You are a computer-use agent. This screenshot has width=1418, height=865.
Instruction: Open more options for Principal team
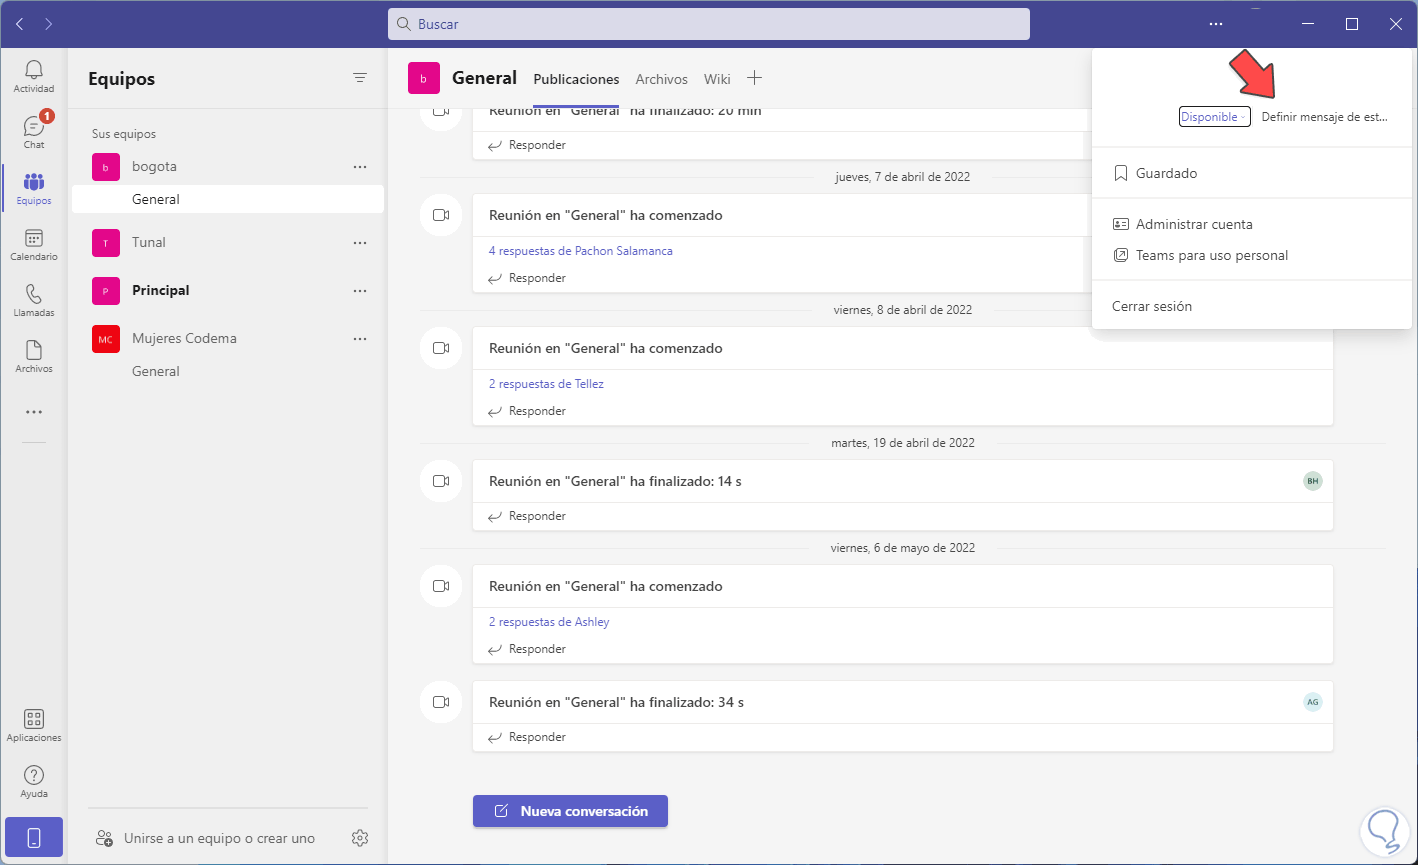360,291
